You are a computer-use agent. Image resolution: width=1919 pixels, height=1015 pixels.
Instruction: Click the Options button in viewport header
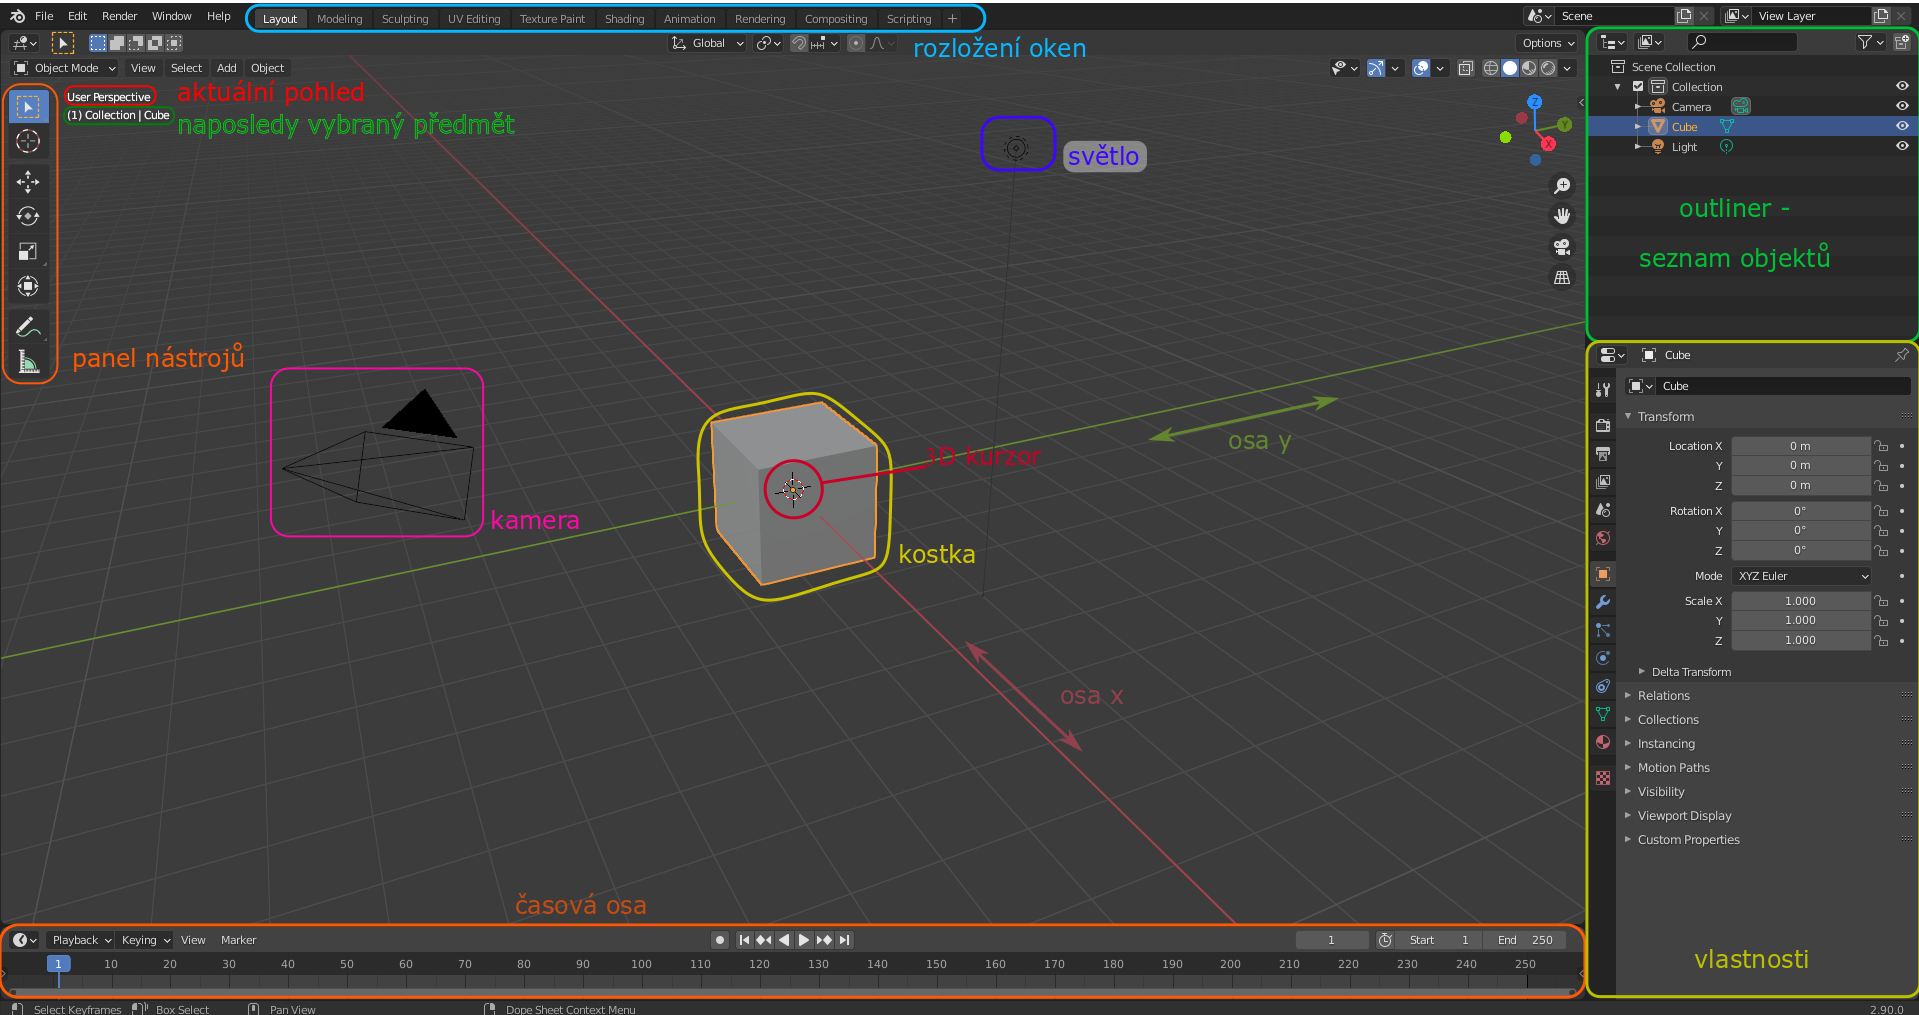1548,43
